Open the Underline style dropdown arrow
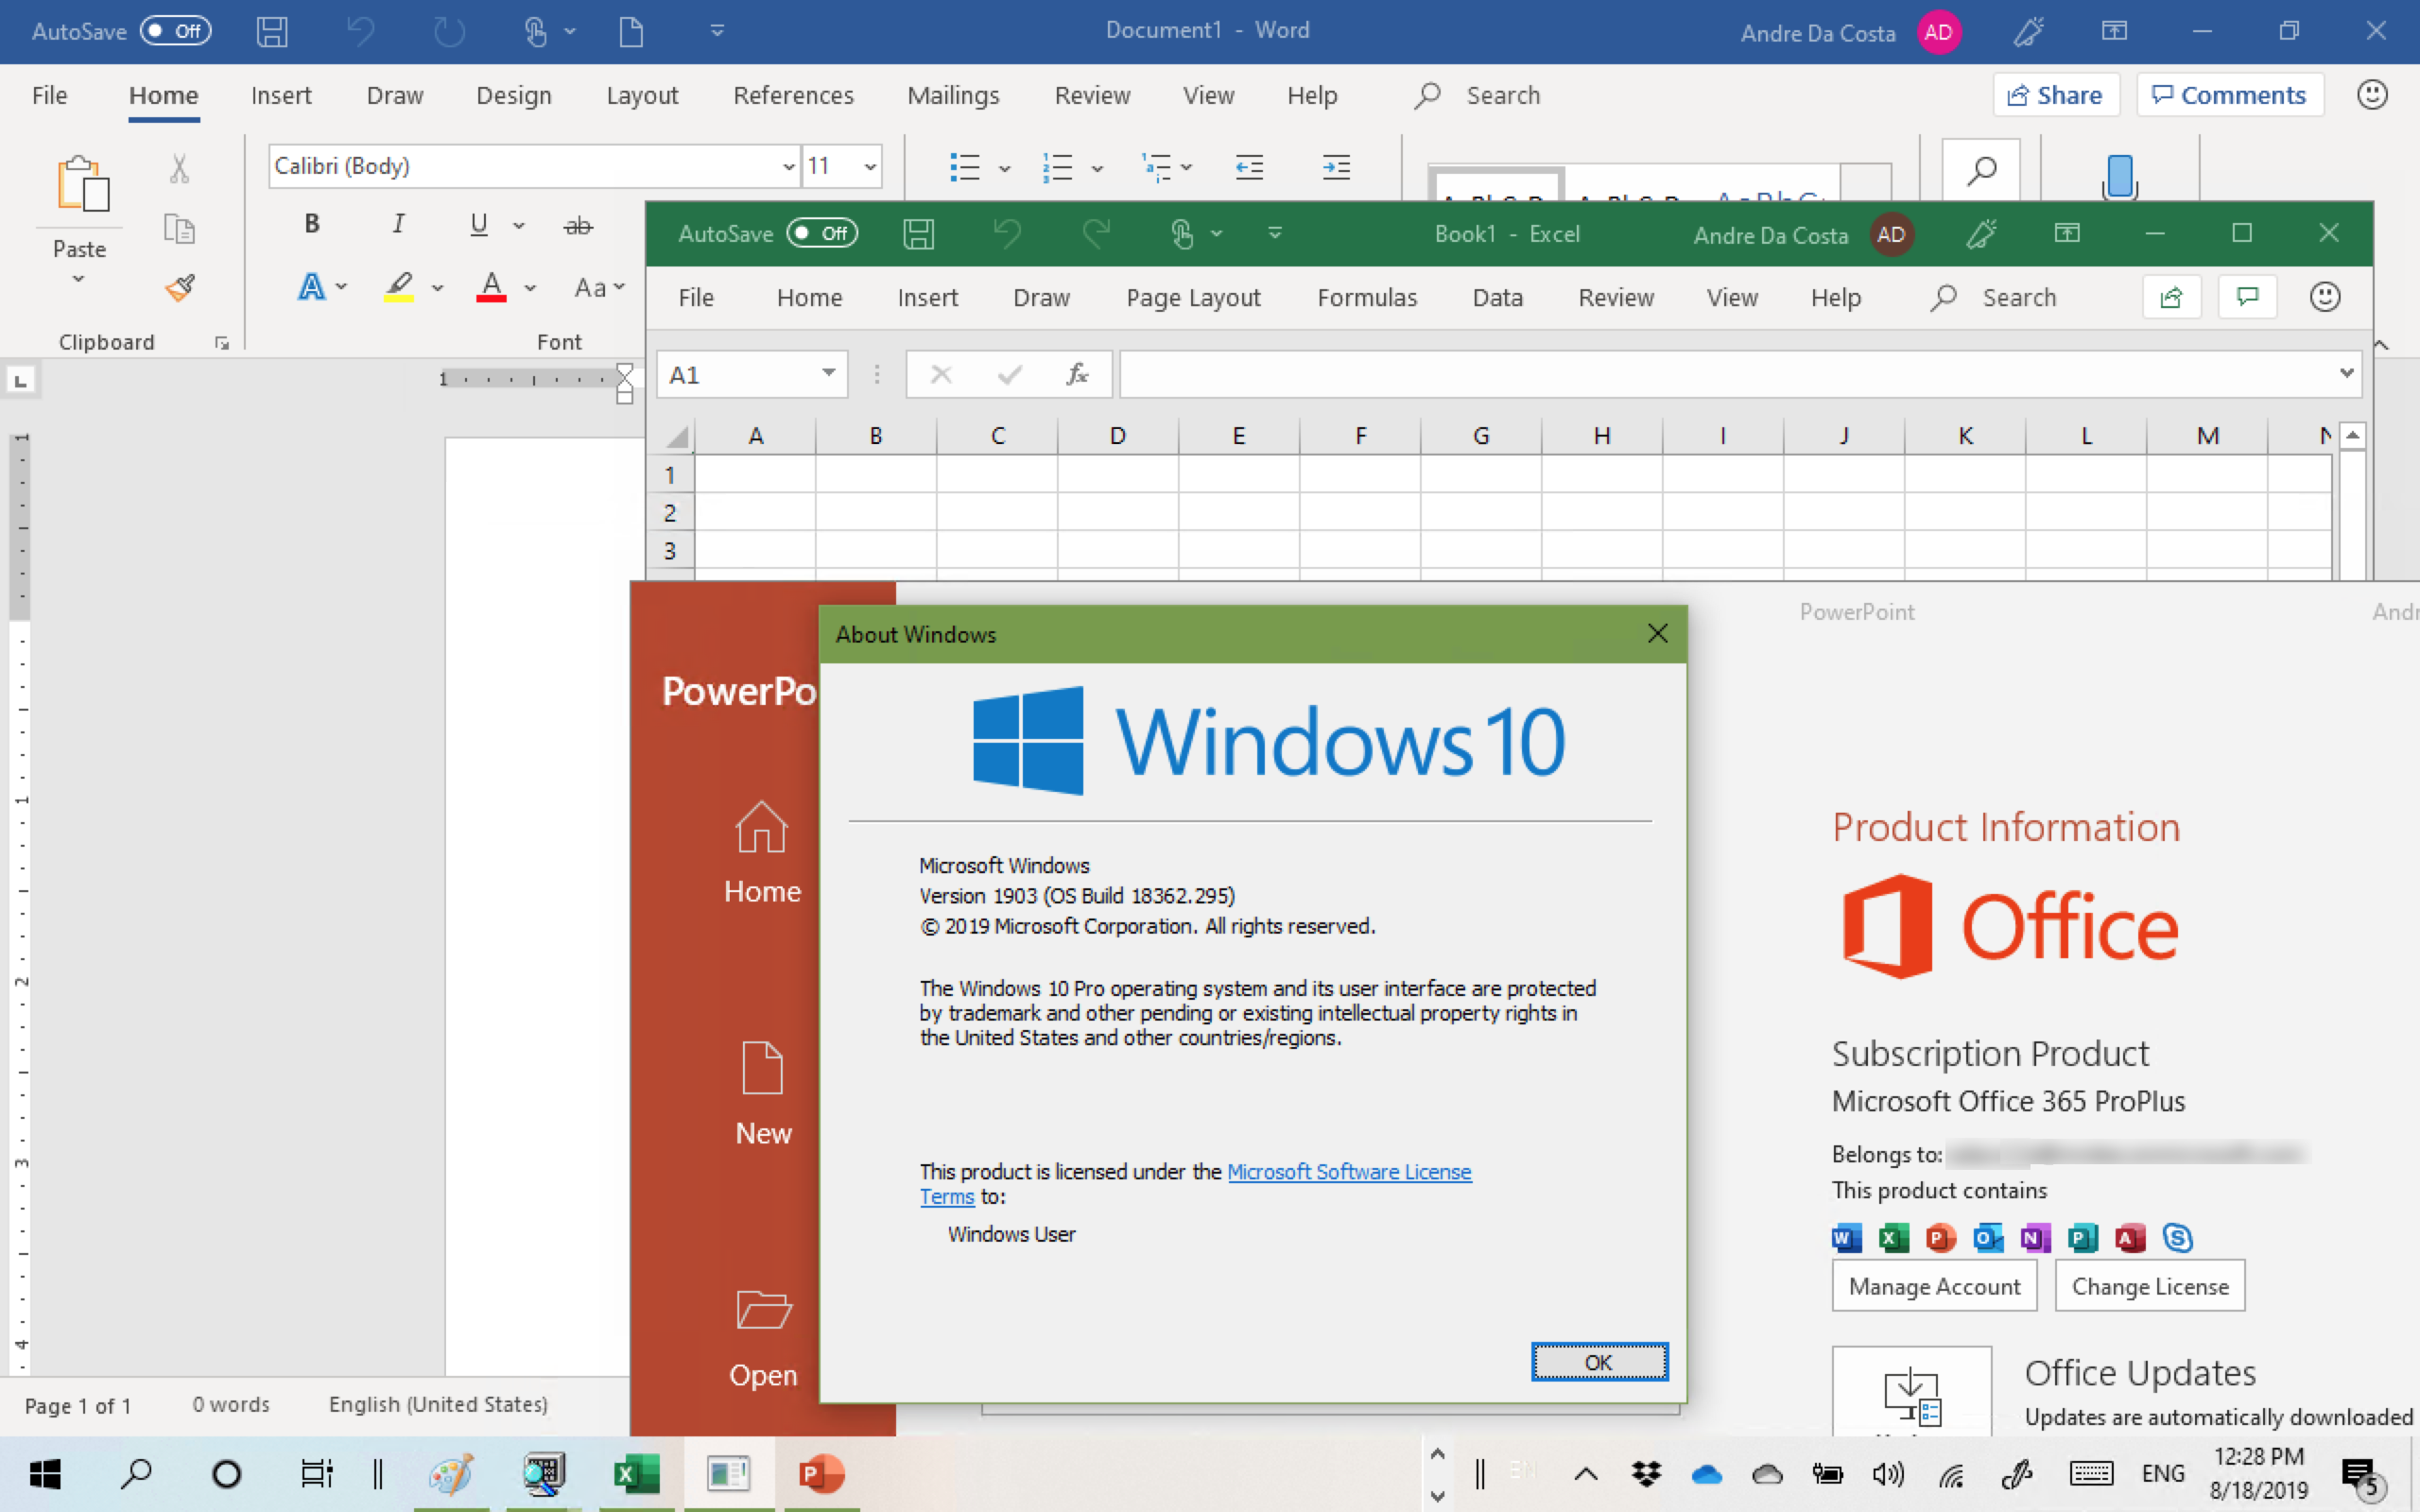This screenshot has width=2420, height=1512. click(519, 226)
